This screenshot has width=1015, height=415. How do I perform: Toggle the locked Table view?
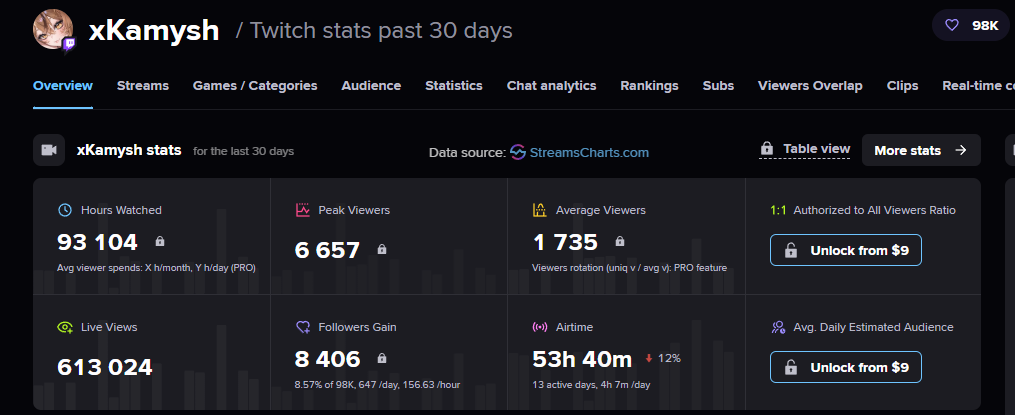click(805, 149)
